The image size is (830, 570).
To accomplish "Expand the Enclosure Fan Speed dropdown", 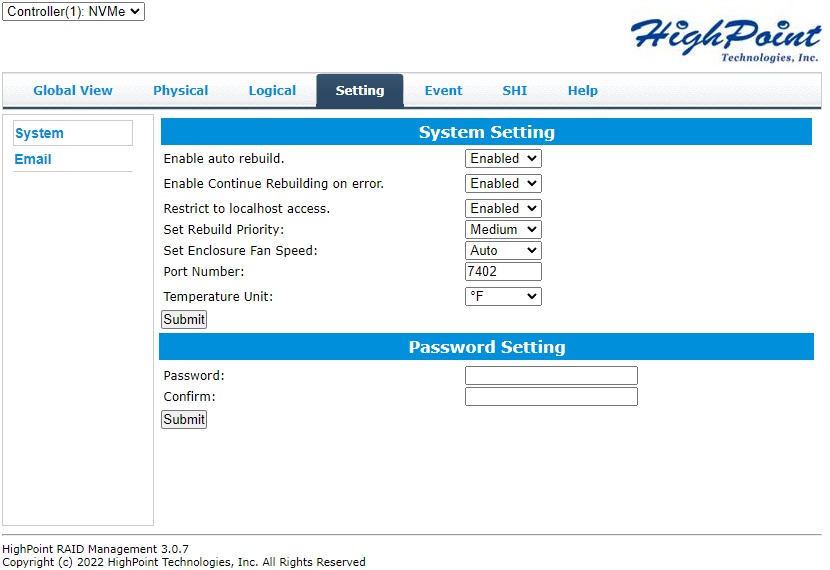I will (x=503, y=250).
